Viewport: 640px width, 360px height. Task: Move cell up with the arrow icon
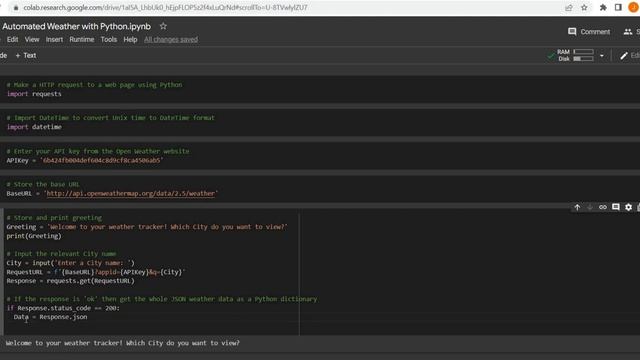tap(577, 207)
